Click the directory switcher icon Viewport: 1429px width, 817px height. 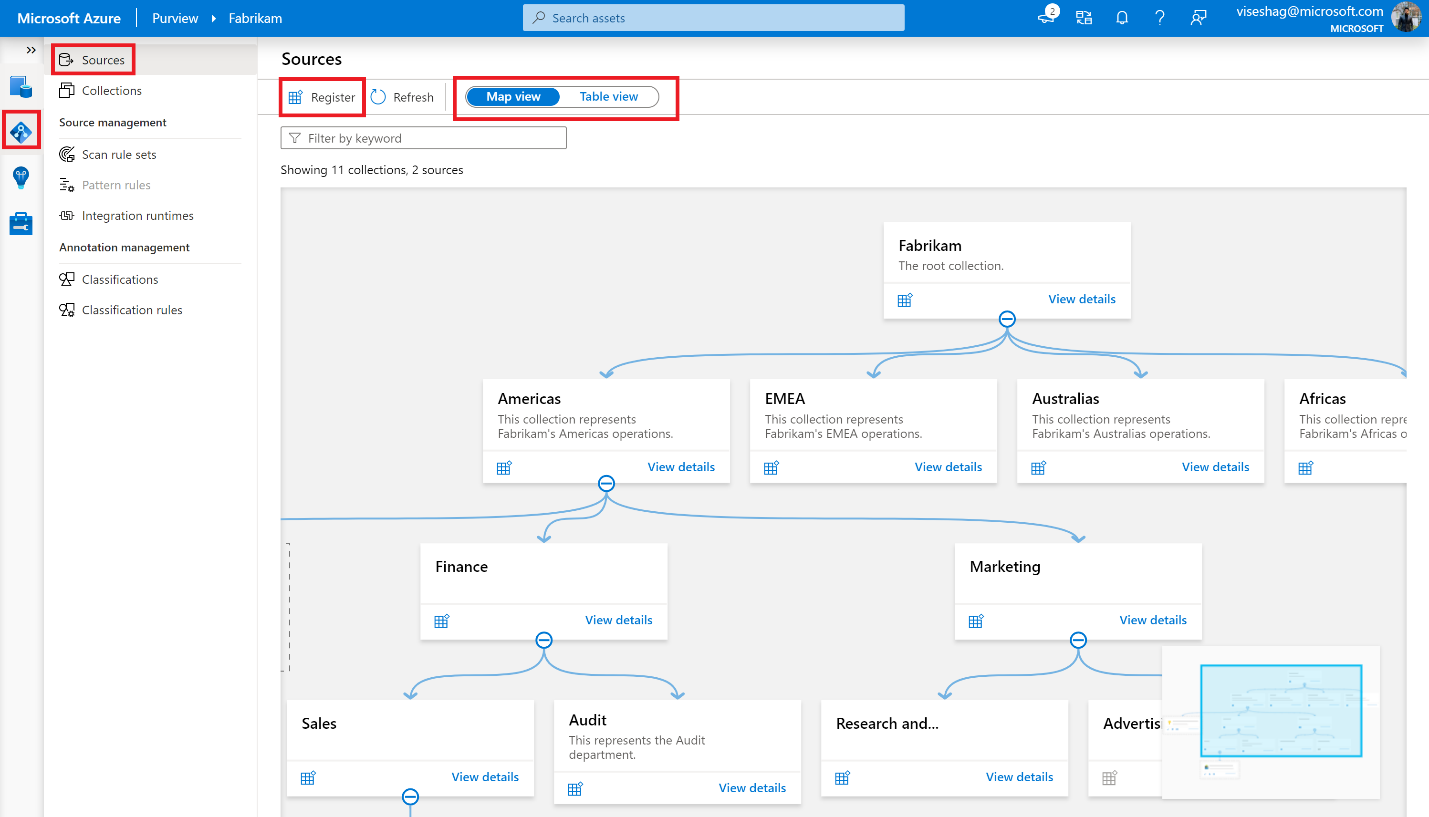click(1084, 17)
